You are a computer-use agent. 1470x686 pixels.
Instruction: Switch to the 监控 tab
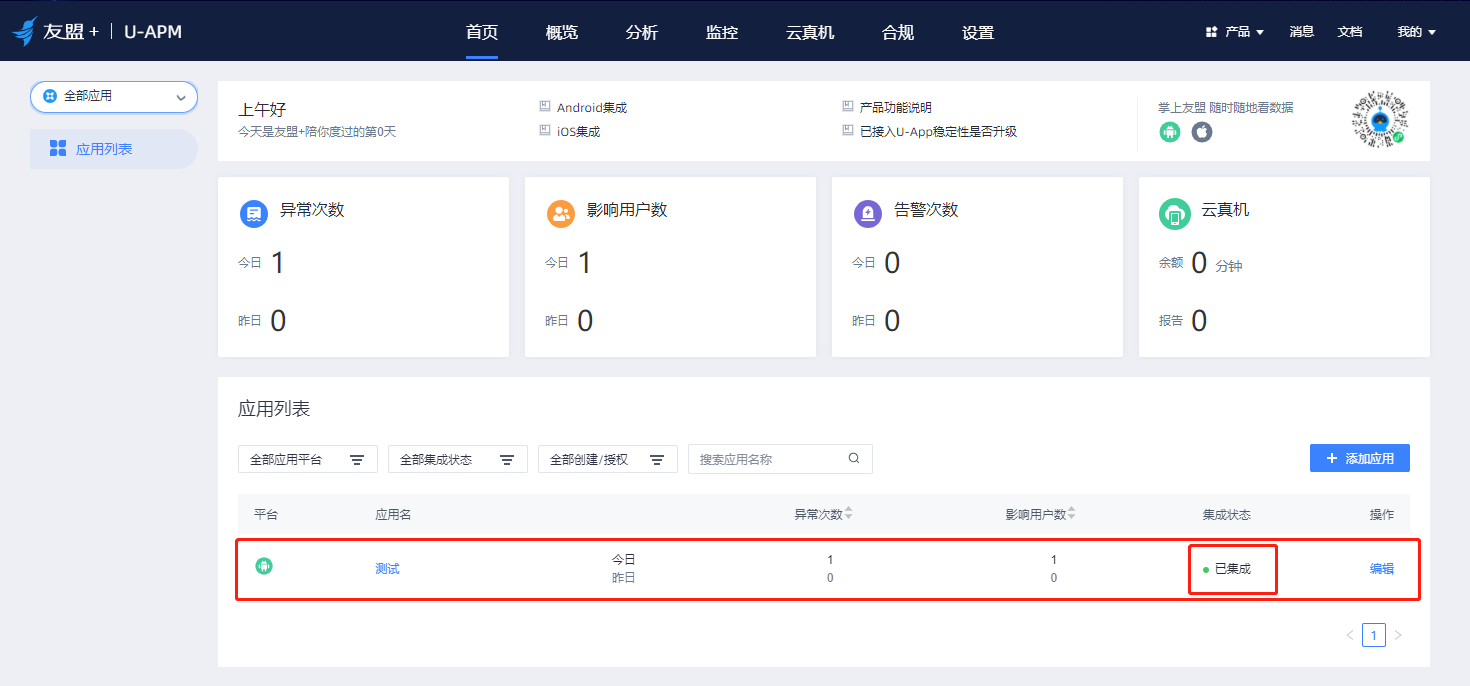pos(721,32)
